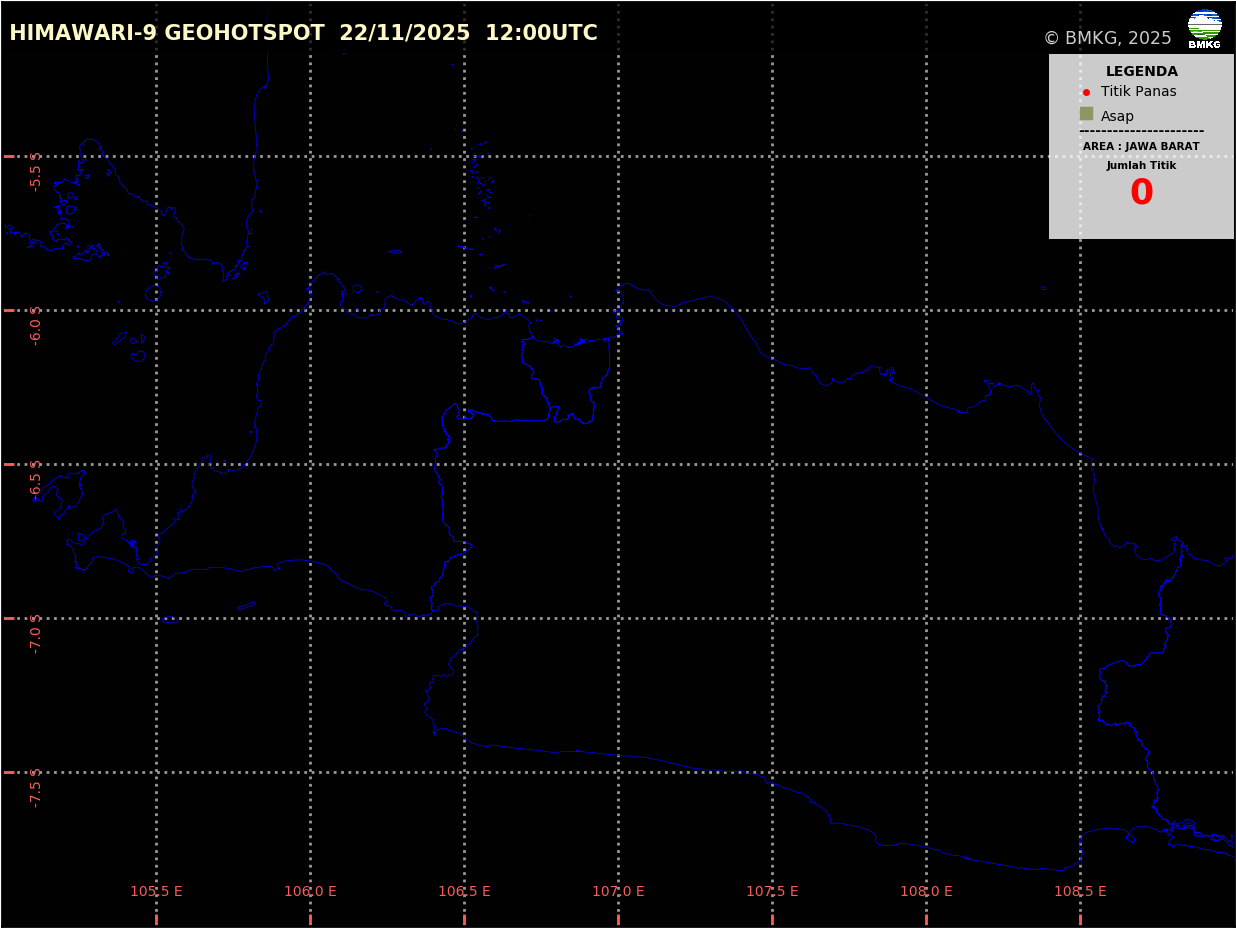Screen dimensions: 1236x928
Task: Click the 108.0 E longitude label
Action: [x=926, y=891]
